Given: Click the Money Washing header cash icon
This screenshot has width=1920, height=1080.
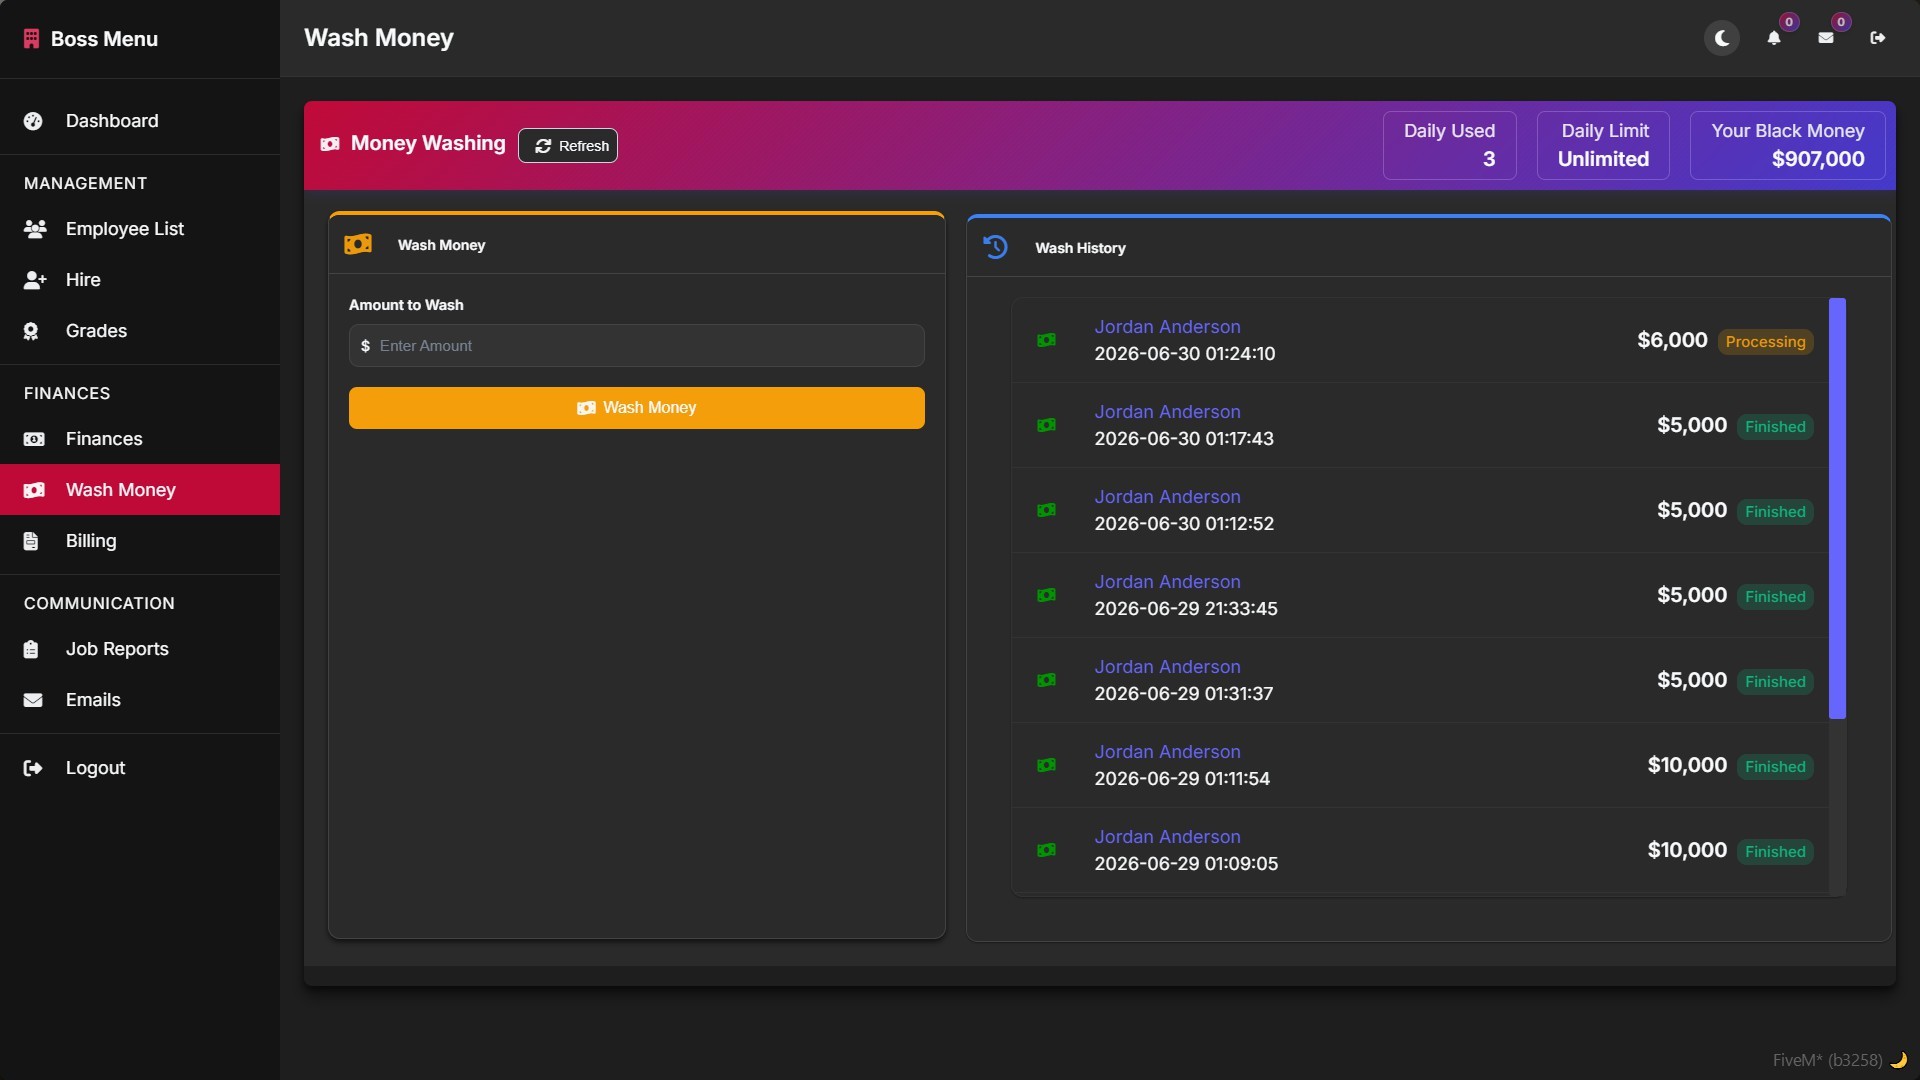Looking at the screenshot, I should [x=330, y=144].
